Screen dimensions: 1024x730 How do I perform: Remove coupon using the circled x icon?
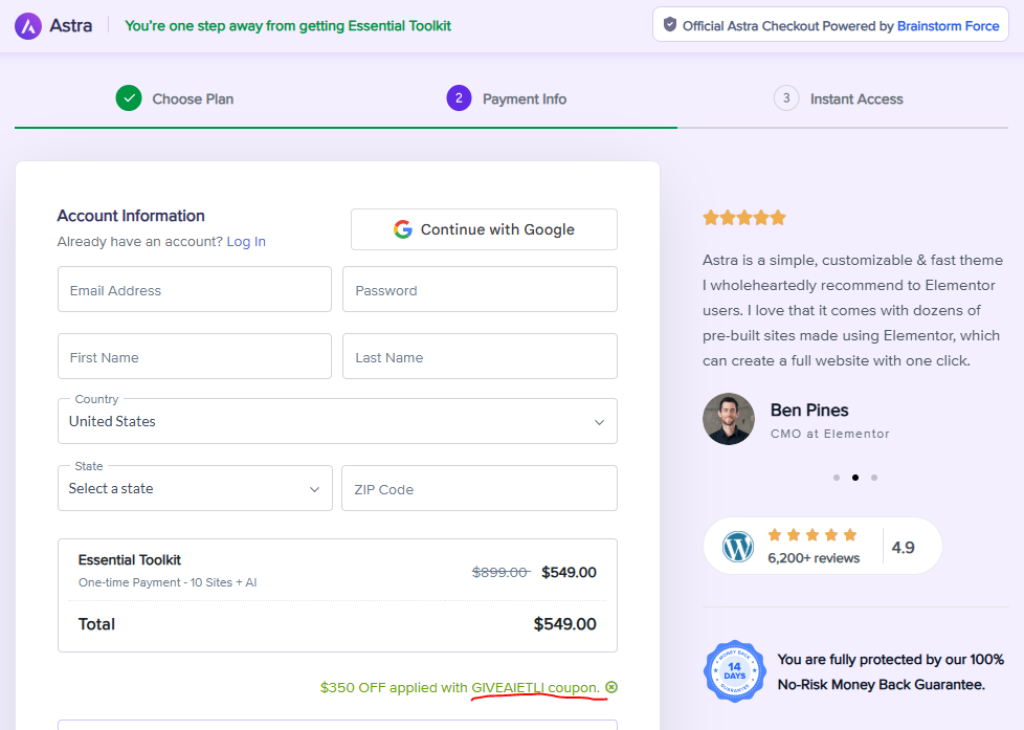(611, 687)
